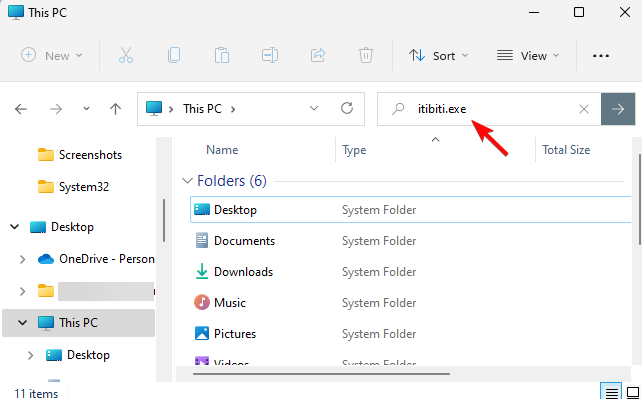Select the Downloads folder in list
This screenshot has width=642, height=399.
pos(243,272)
